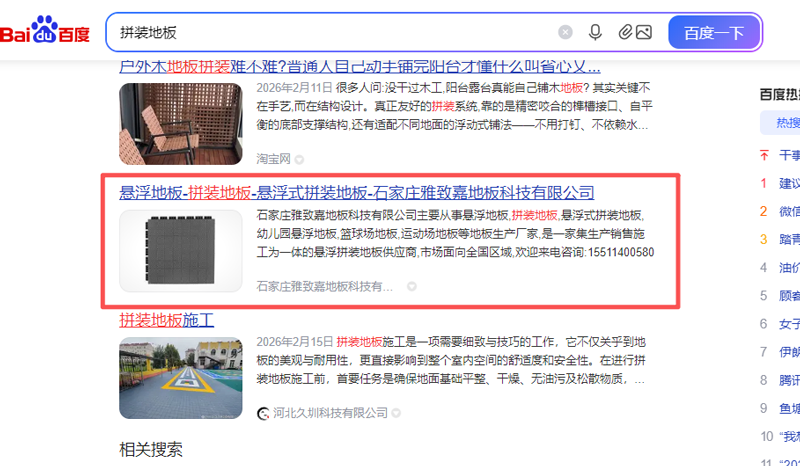Focus the 拼装地板 search input field
The width and height of the screenshot is (800, 466).
332,33
